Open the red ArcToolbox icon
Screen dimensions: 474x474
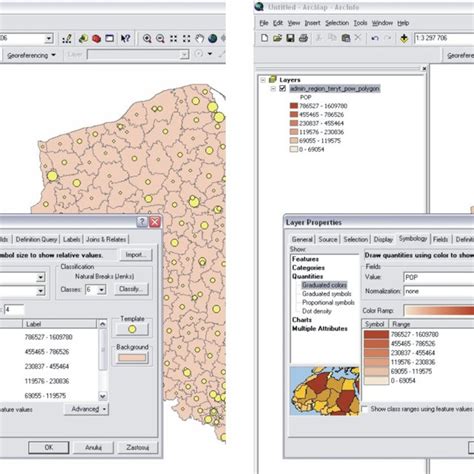click(x=96, y=39)
